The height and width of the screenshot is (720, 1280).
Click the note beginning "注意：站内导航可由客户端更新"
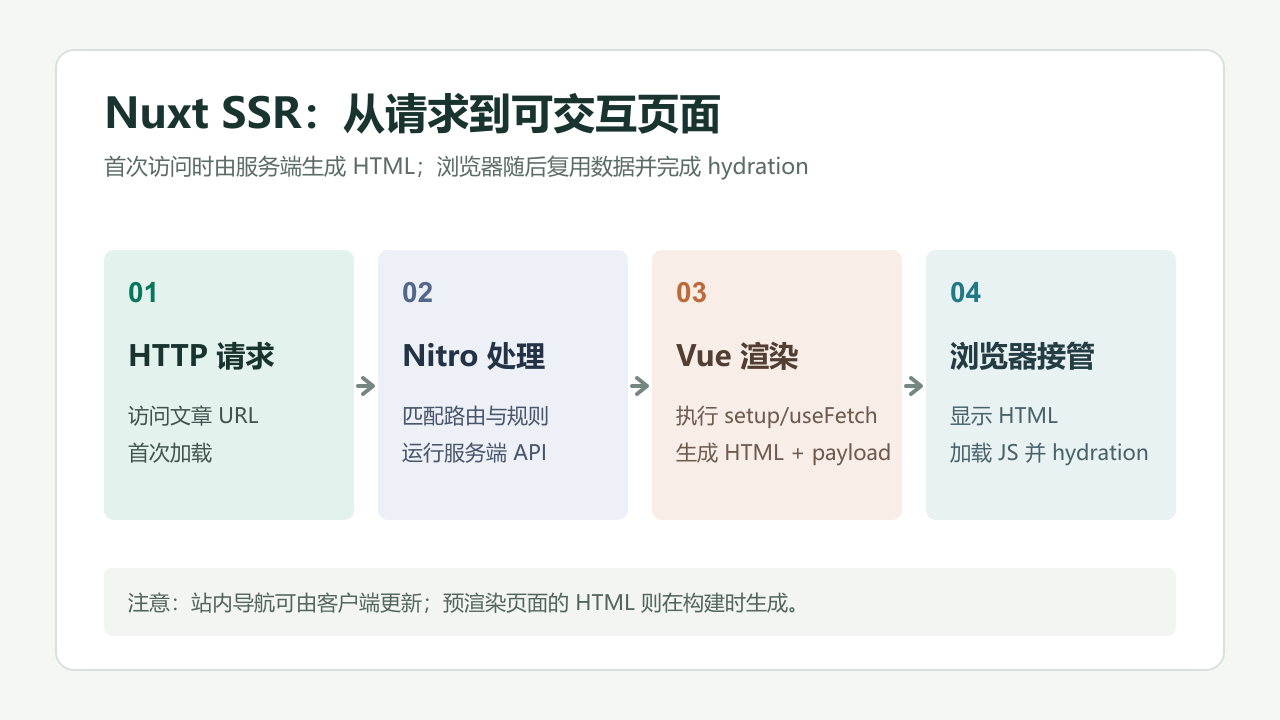pyautogui.click(x=463, y=602)
